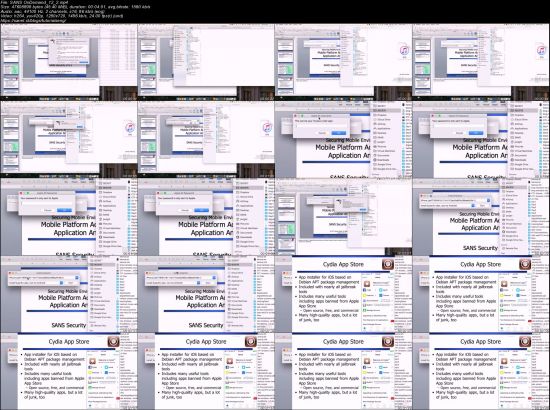Click the password input field in the ninth frame dialog
This screenshot has height=410, width=550.
[46, 203]
